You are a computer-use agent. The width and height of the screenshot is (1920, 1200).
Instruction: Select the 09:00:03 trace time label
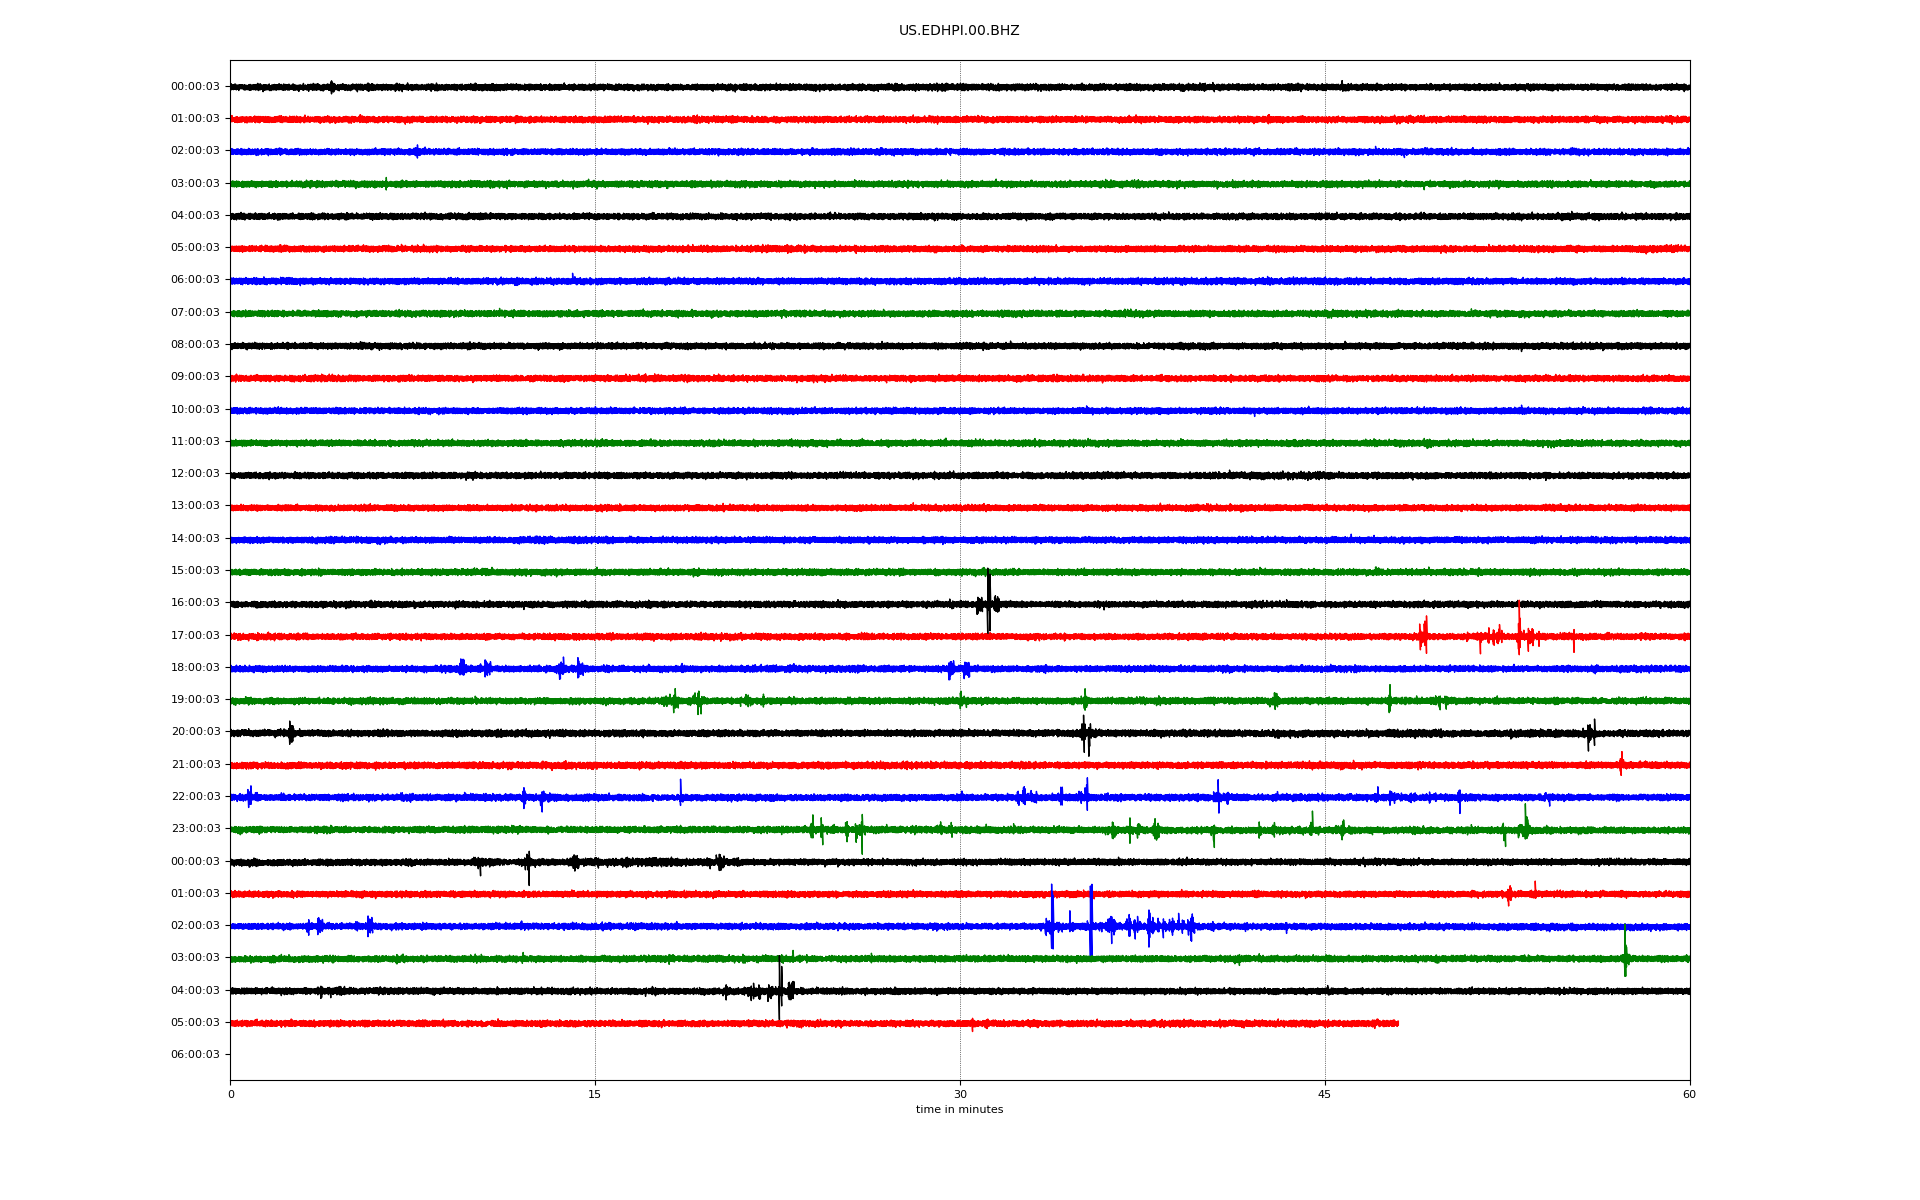[x=195, y=377]
